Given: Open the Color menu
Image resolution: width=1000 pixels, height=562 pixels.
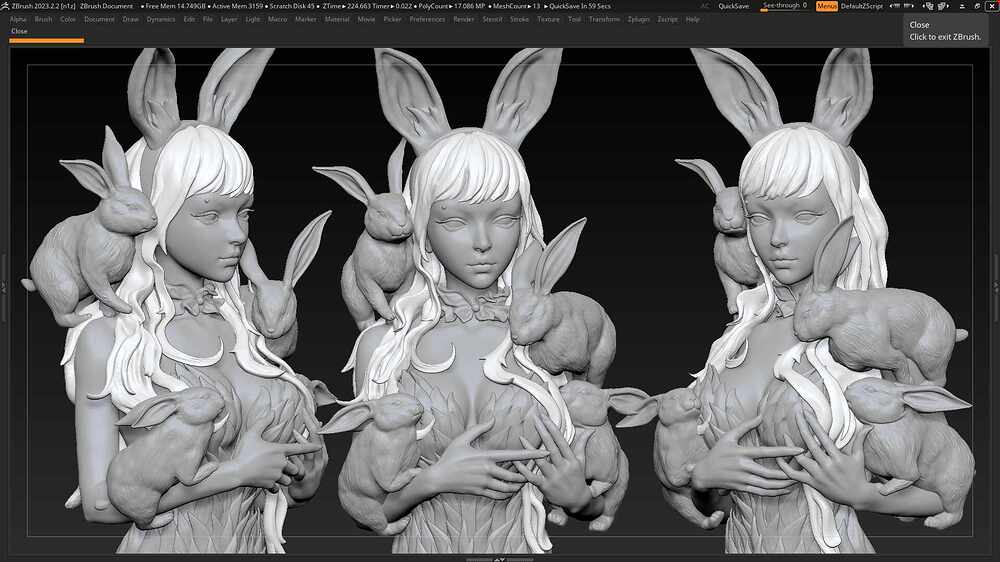Looking at the screenshot, I should click(x=68, y=19).
